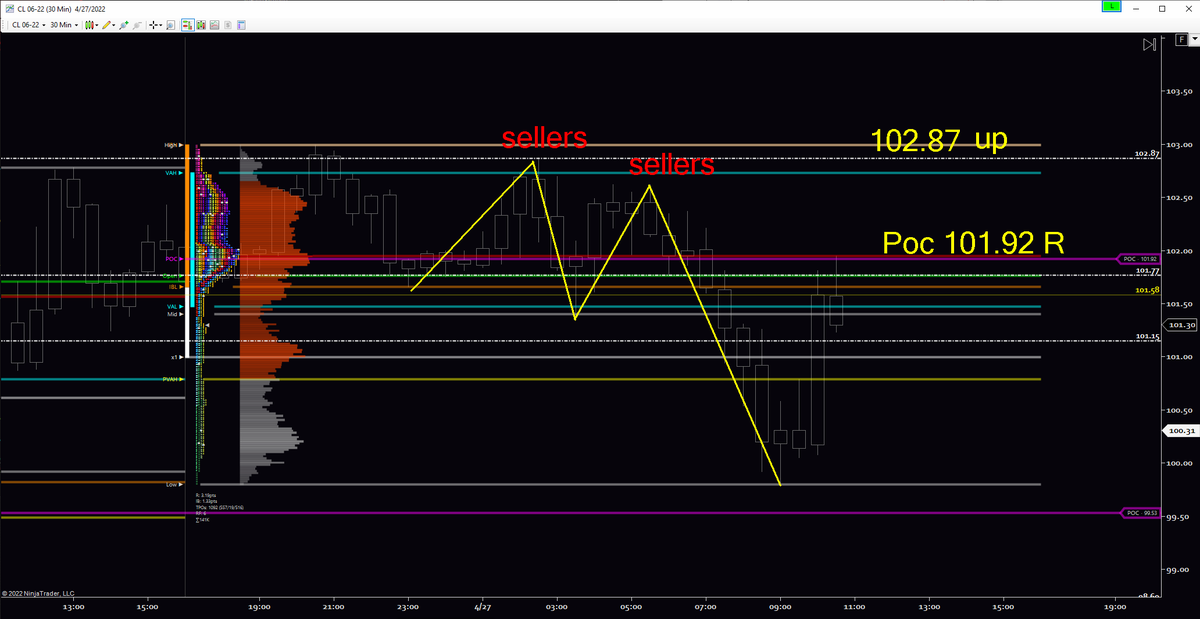This screenshot has height=619, width=1200.
Task: Click the IBL profile label
Action: 174,286
